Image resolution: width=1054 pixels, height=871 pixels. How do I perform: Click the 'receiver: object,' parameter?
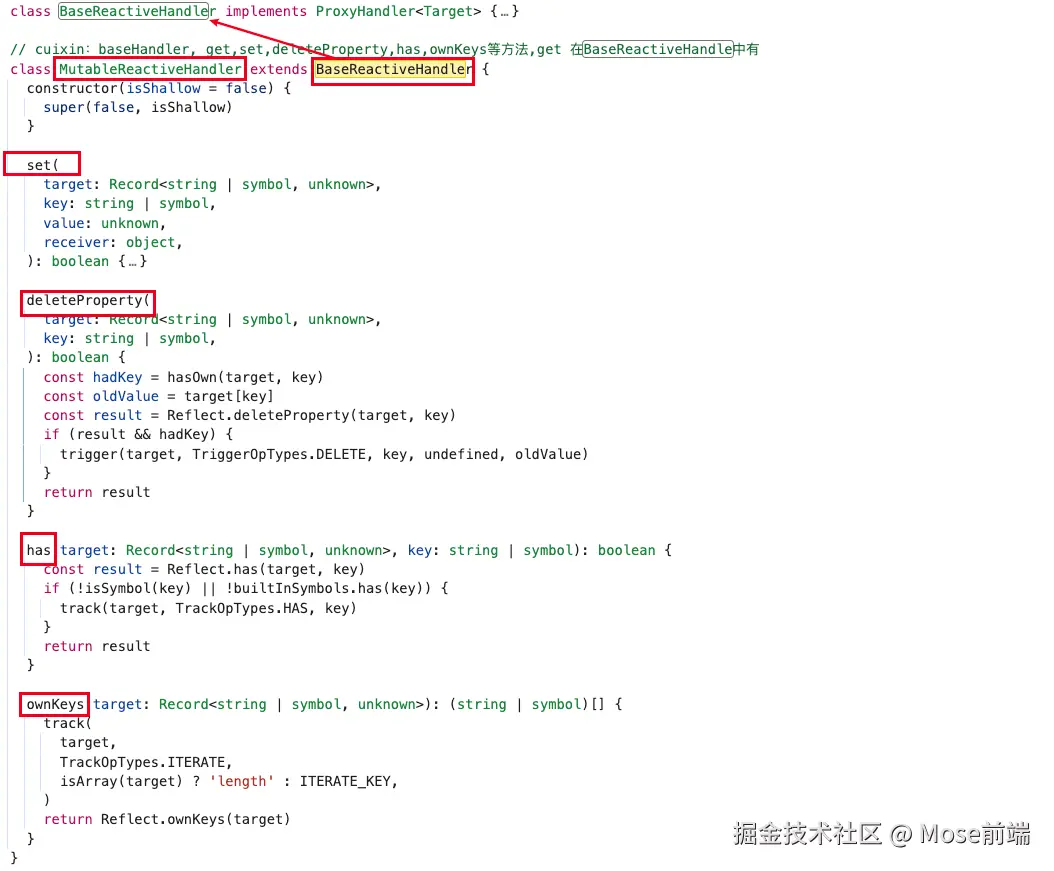(113, 243)
